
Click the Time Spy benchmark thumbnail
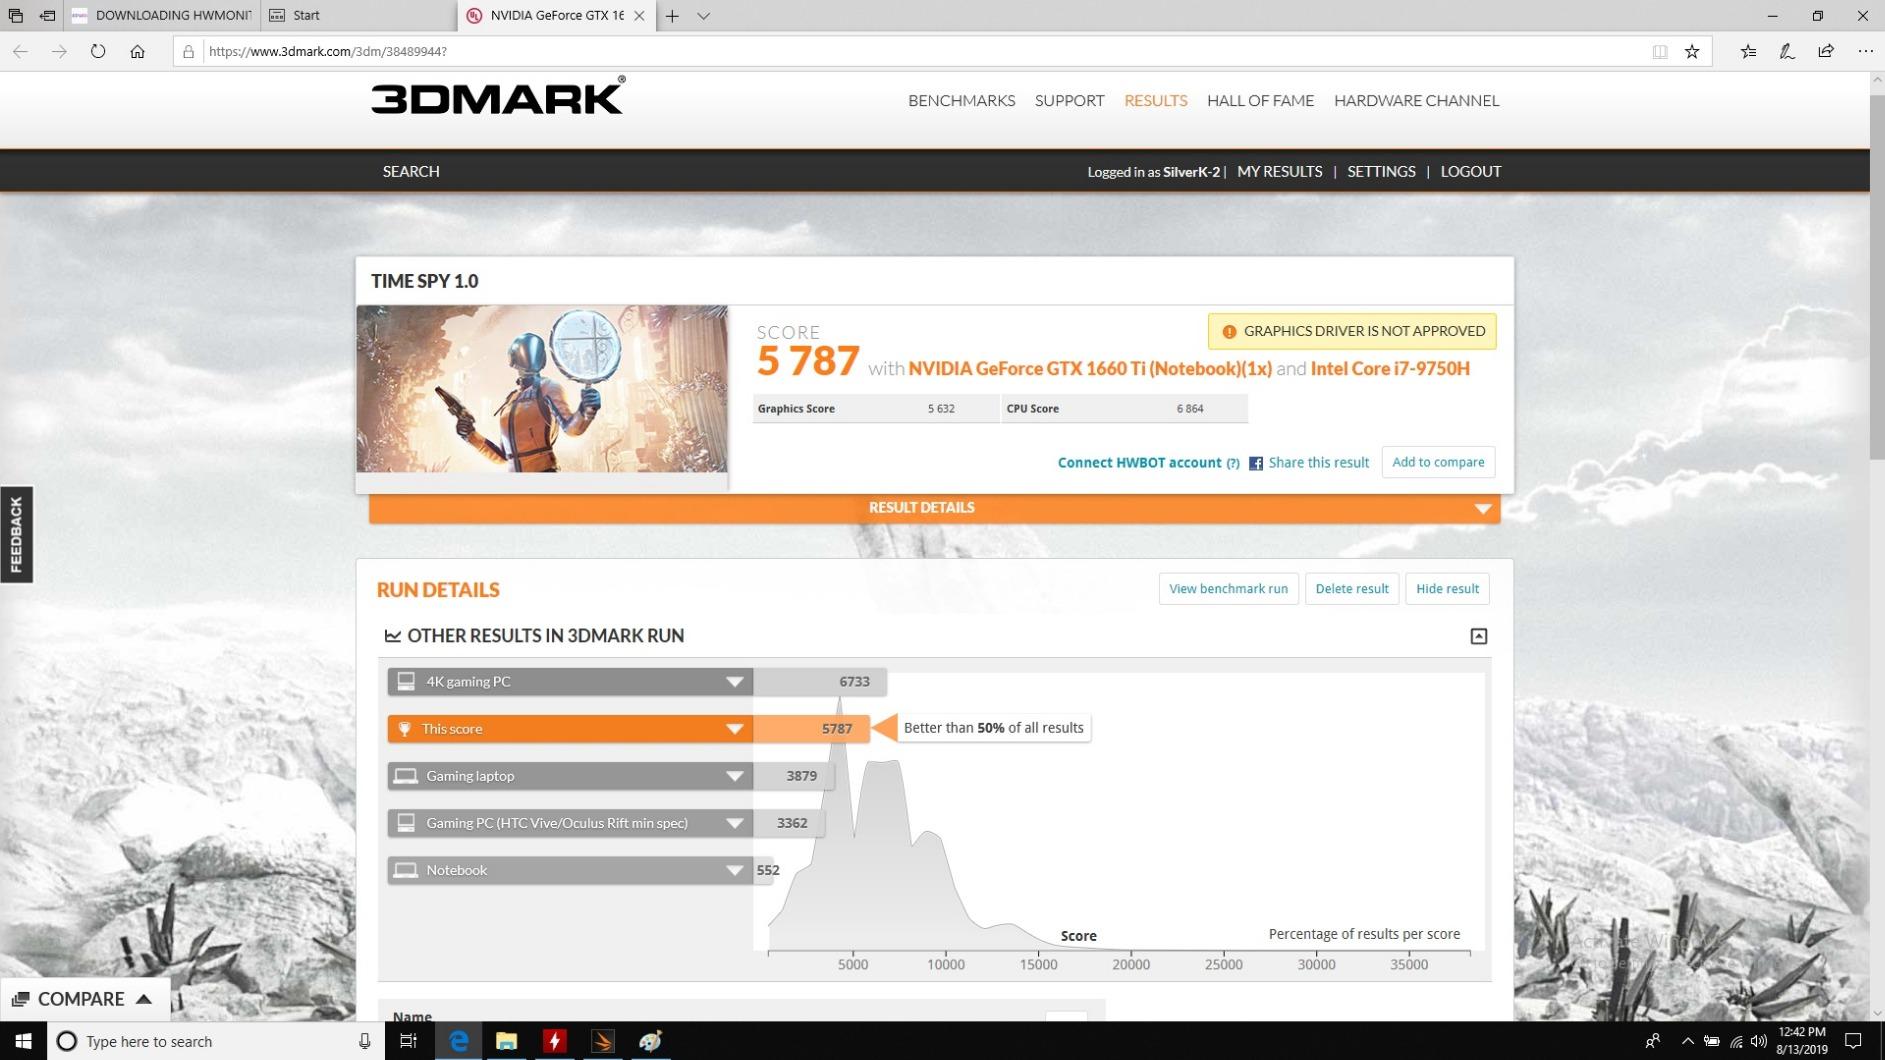542,389
